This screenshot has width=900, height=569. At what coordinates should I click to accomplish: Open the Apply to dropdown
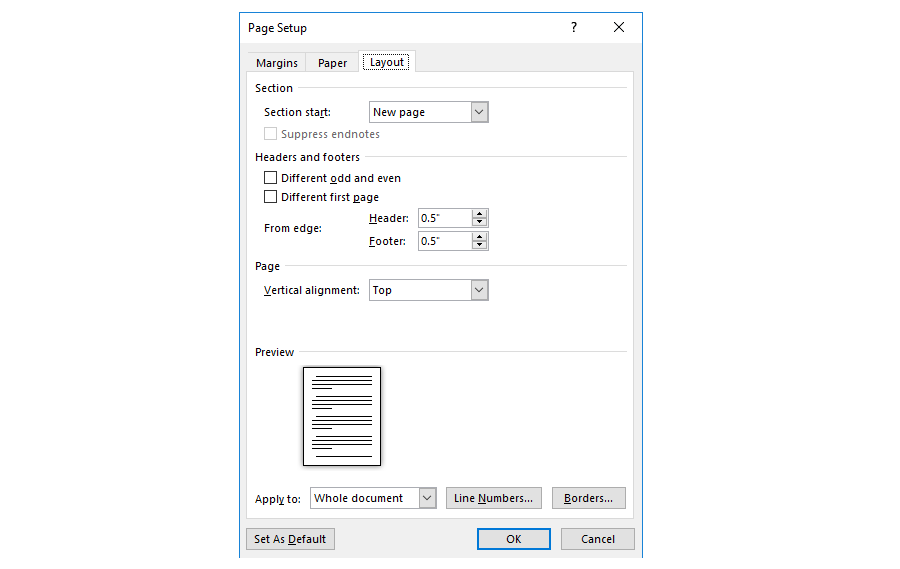pyautogui.click(x=427, y=498)
